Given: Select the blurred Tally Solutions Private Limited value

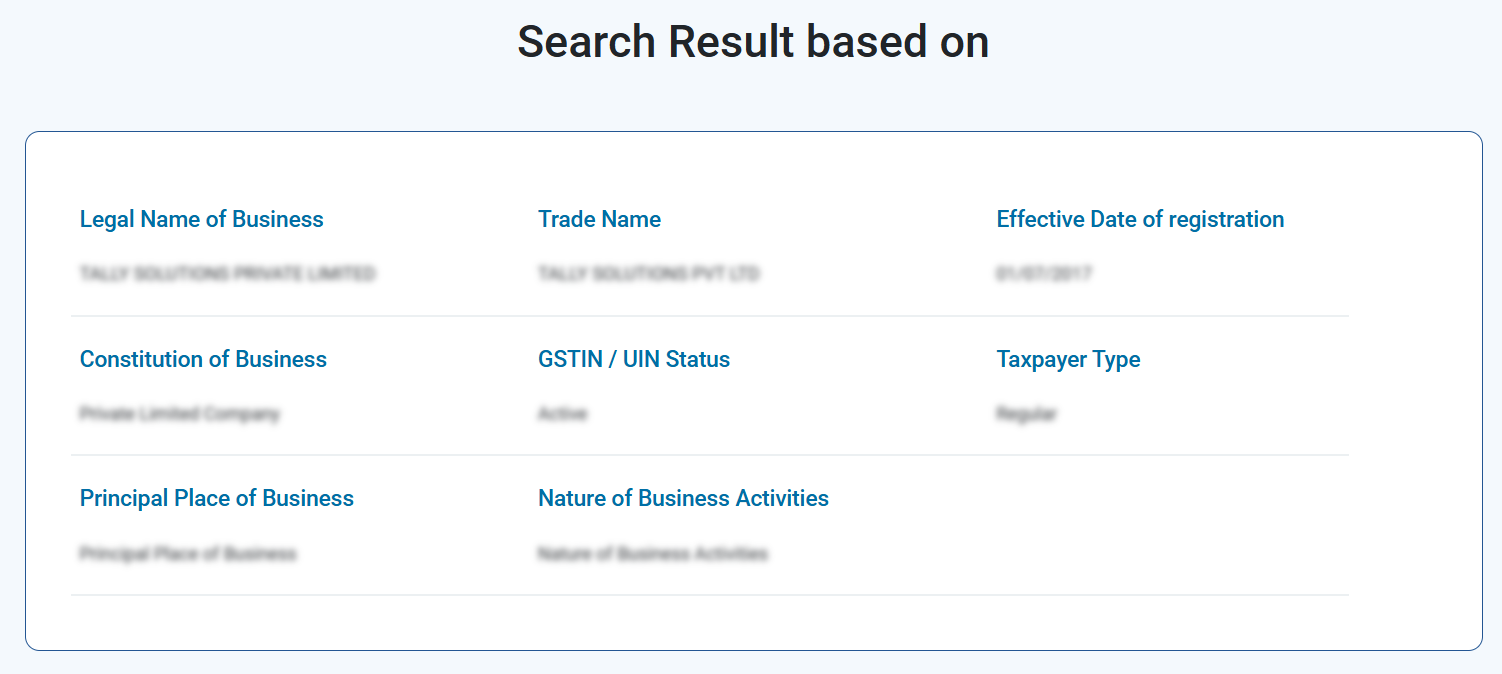Looking at the screenshot, I should click(x=227, y=273).
